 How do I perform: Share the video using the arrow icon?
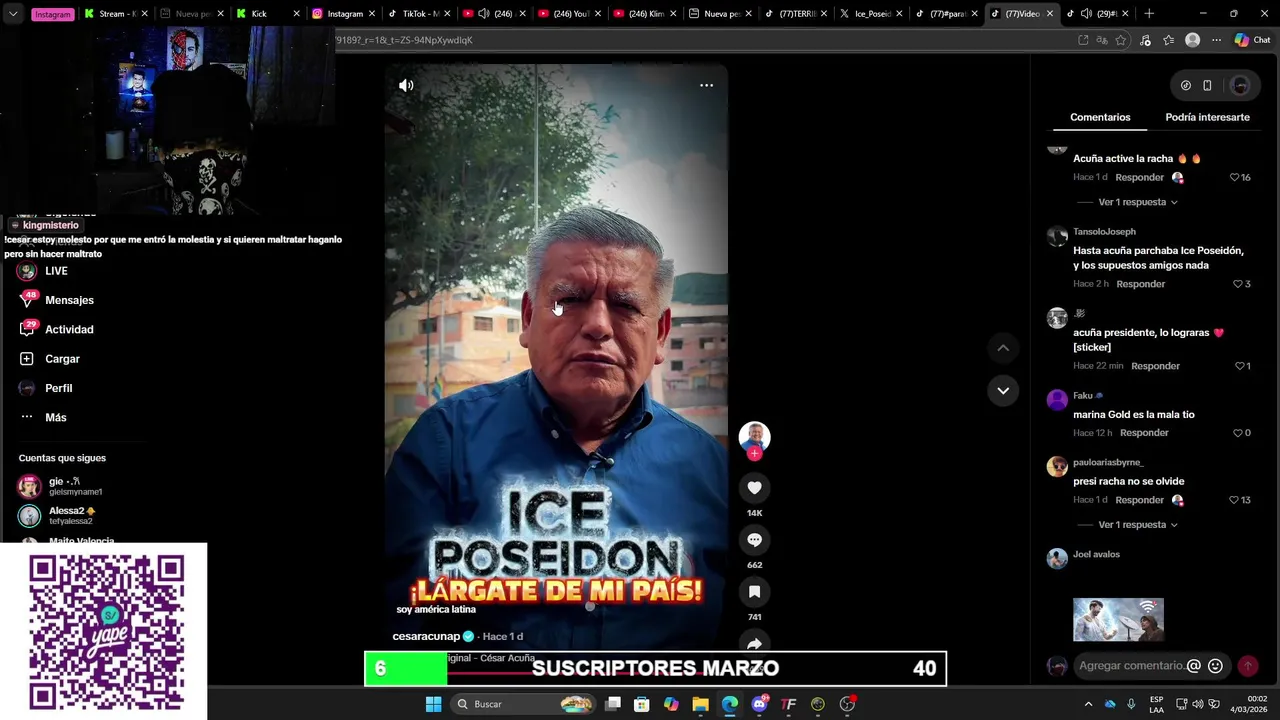pos(754,642)
